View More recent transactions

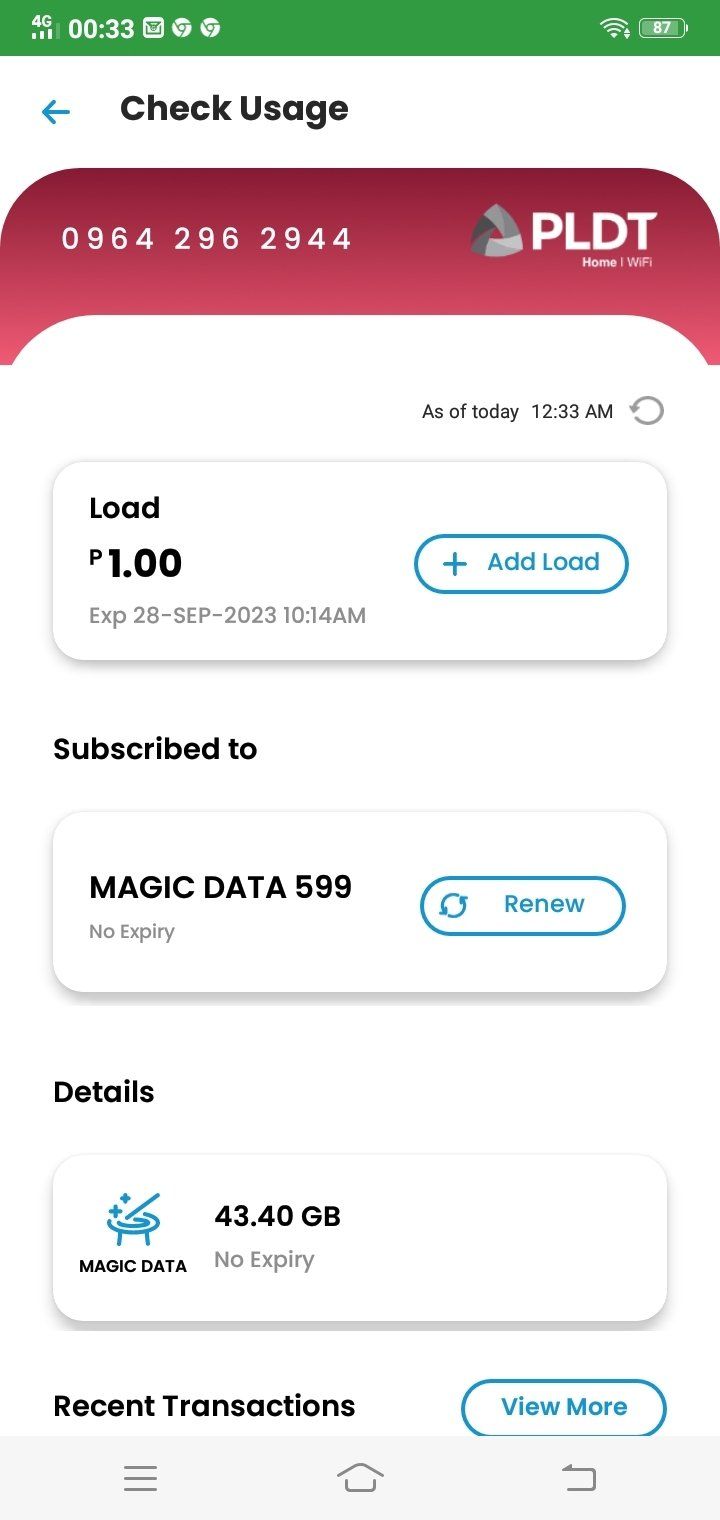(563, 1407)
